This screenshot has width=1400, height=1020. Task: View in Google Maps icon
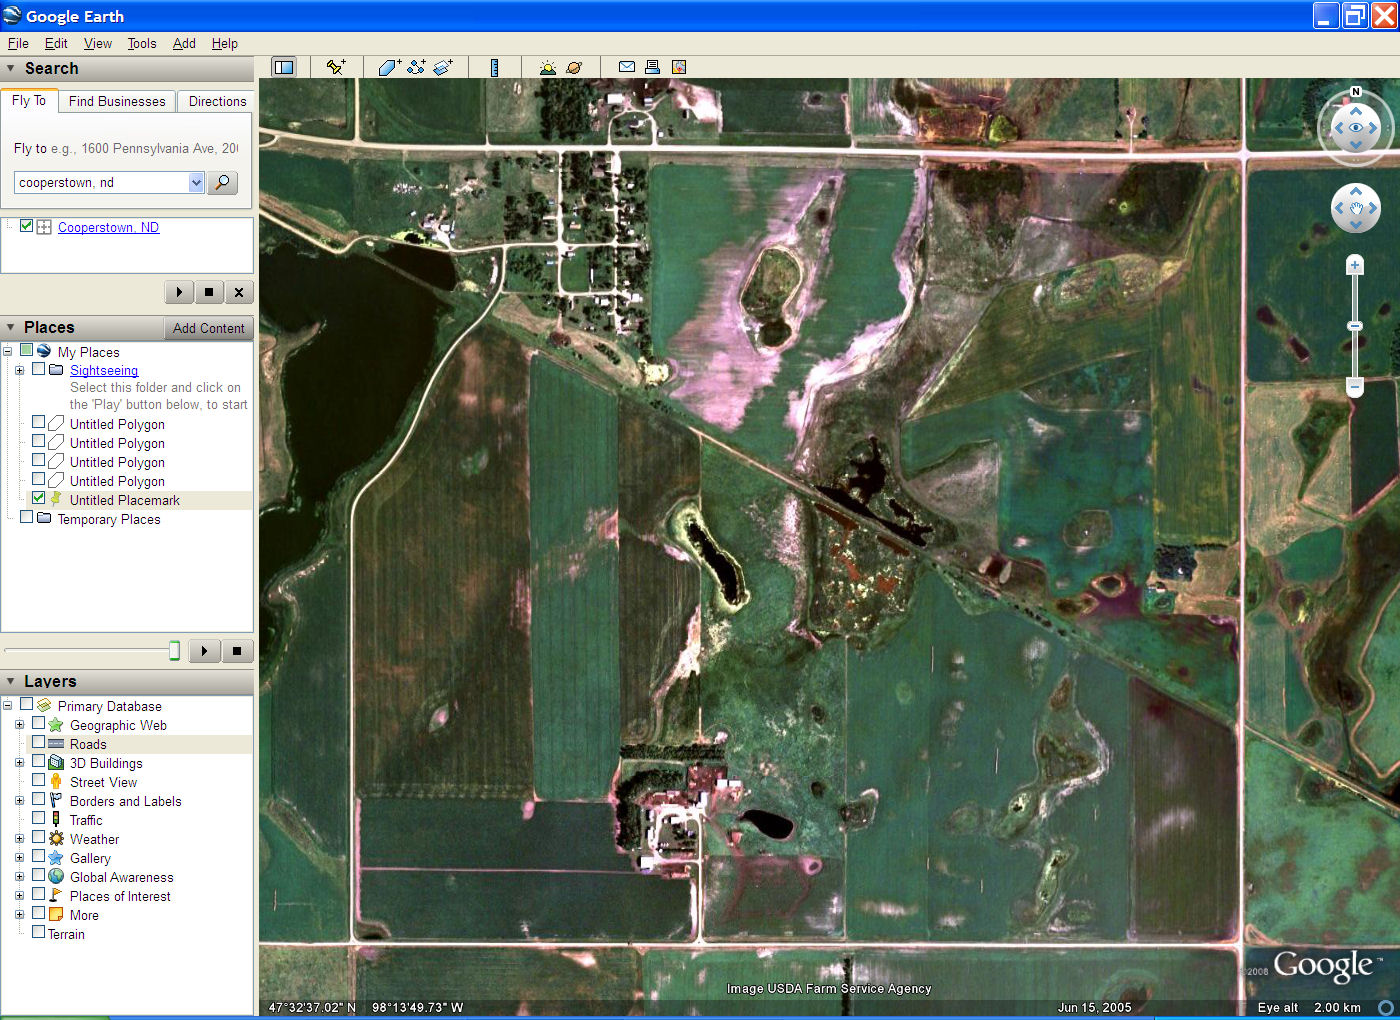coord(679,67)
